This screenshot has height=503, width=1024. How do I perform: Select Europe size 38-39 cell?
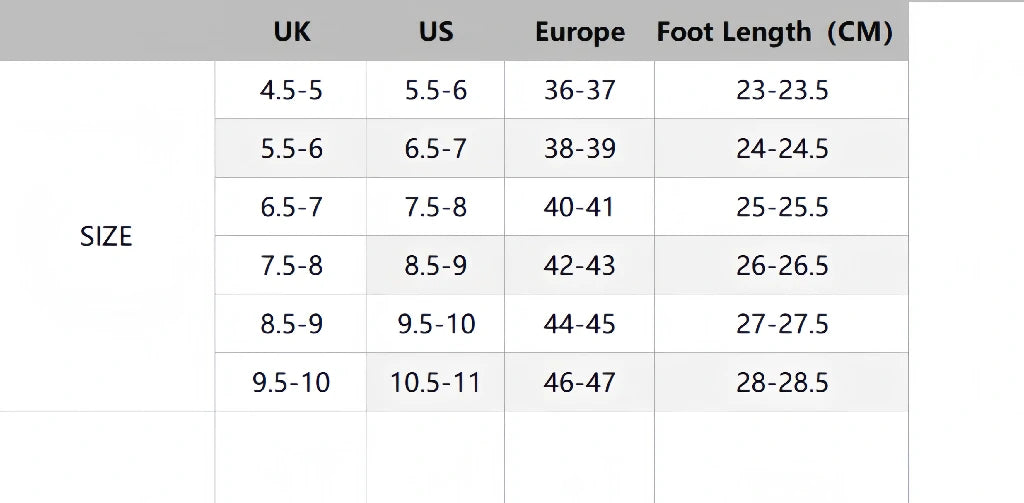[x=580, y=149]
